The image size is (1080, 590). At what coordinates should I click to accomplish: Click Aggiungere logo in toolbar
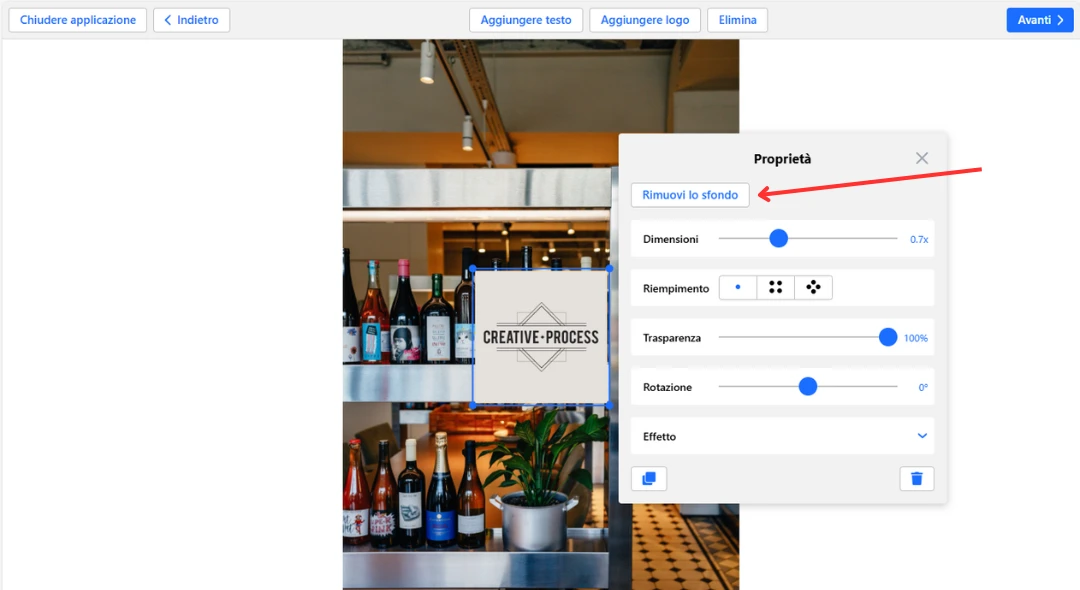pos(644,20)
